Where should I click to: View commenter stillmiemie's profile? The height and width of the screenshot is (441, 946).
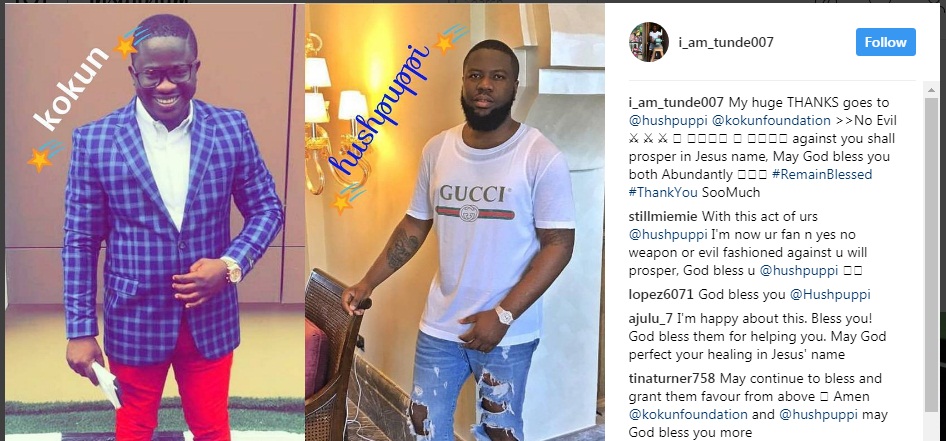663,216
